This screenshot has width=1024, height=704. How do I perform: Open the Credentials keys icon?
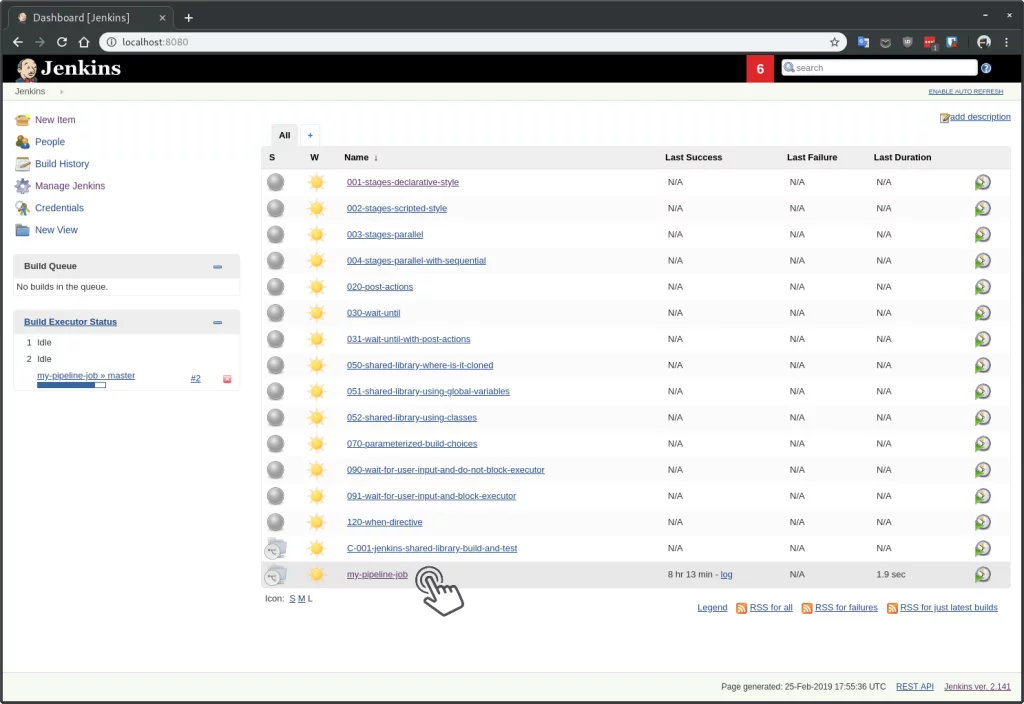point(23,208)
